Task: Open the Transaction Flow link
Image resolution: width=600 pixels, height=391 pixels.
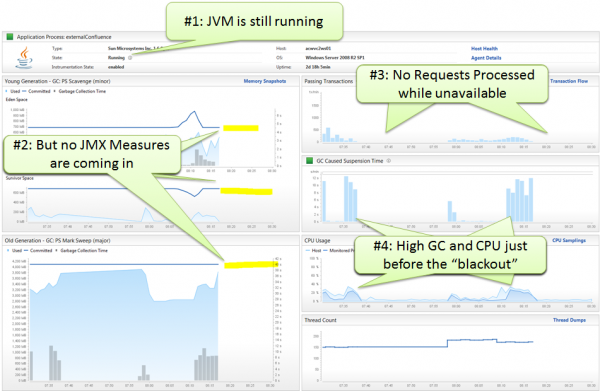Action: [569, 81]
